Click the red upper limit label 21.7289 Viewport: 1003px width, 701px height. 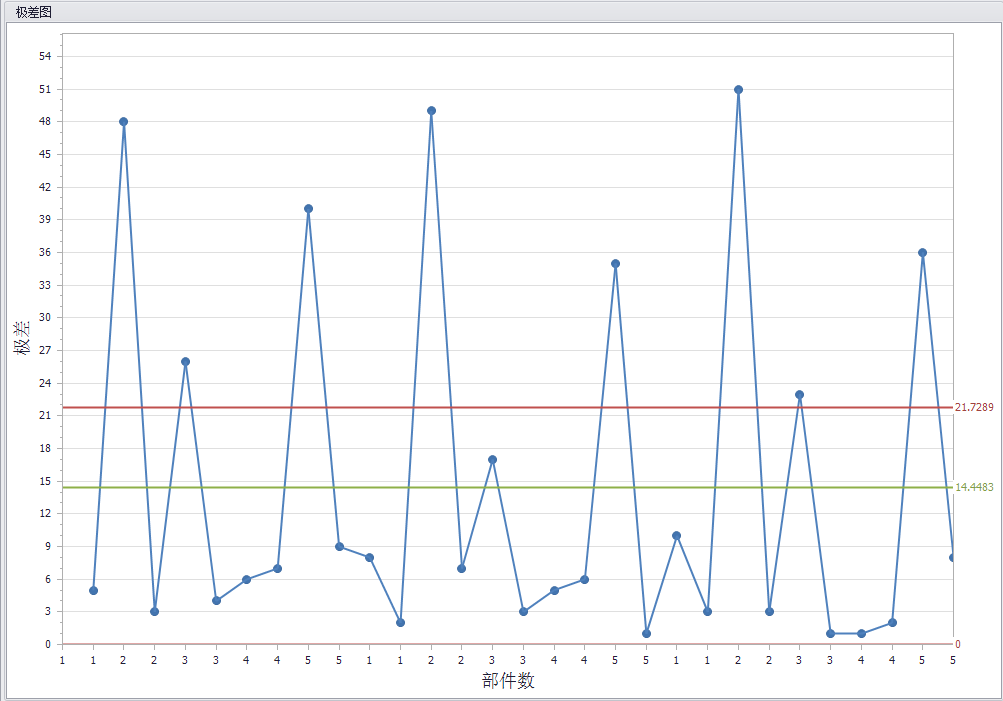[973, 408]
